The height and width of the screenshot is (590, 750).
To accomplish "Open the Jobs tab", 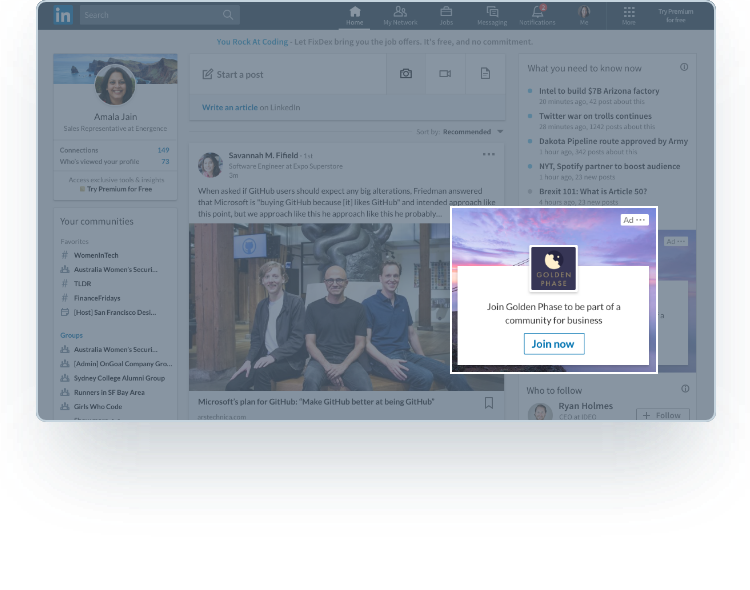I will (446, 16).
